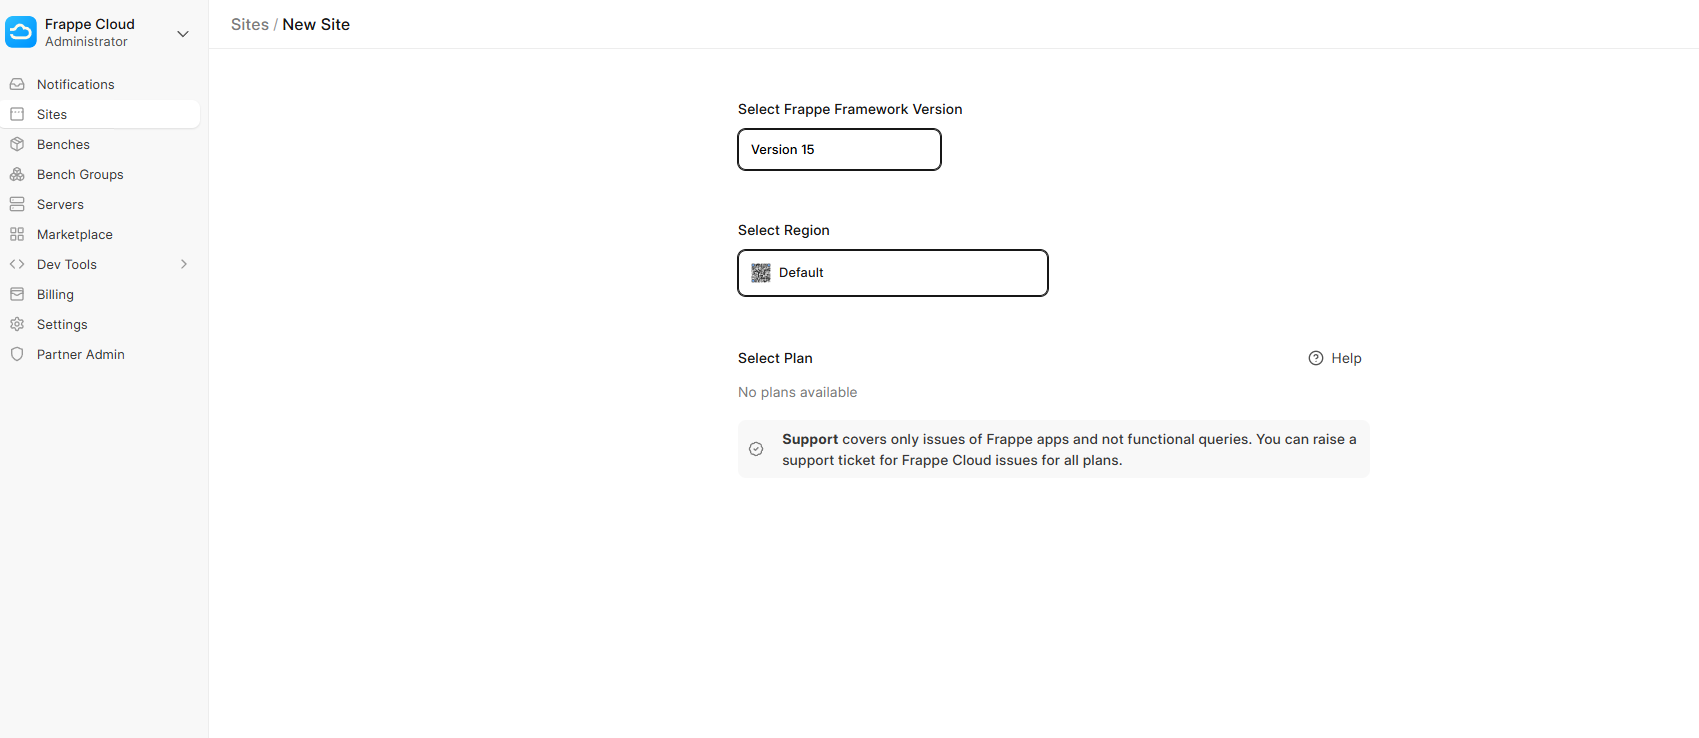Click the Bench Groups stacked cubes icon

[17, 174]
